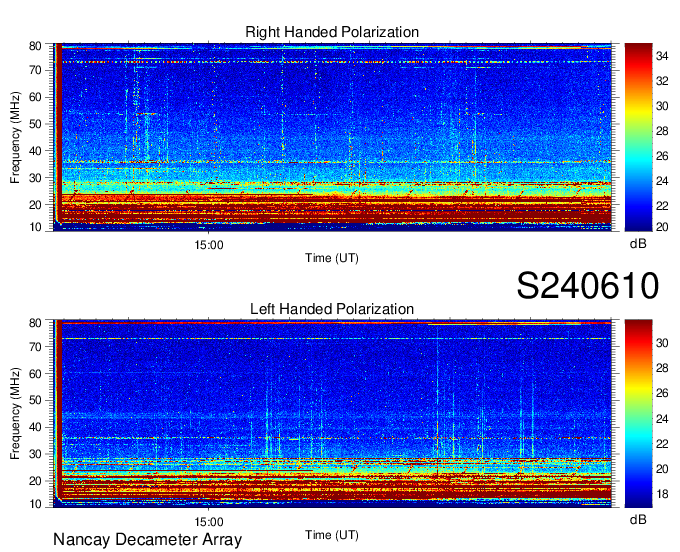680x552 pixels.
Task: Click 70 MHz tick on Right Handed frequency axis
Action: click(35, 70)
